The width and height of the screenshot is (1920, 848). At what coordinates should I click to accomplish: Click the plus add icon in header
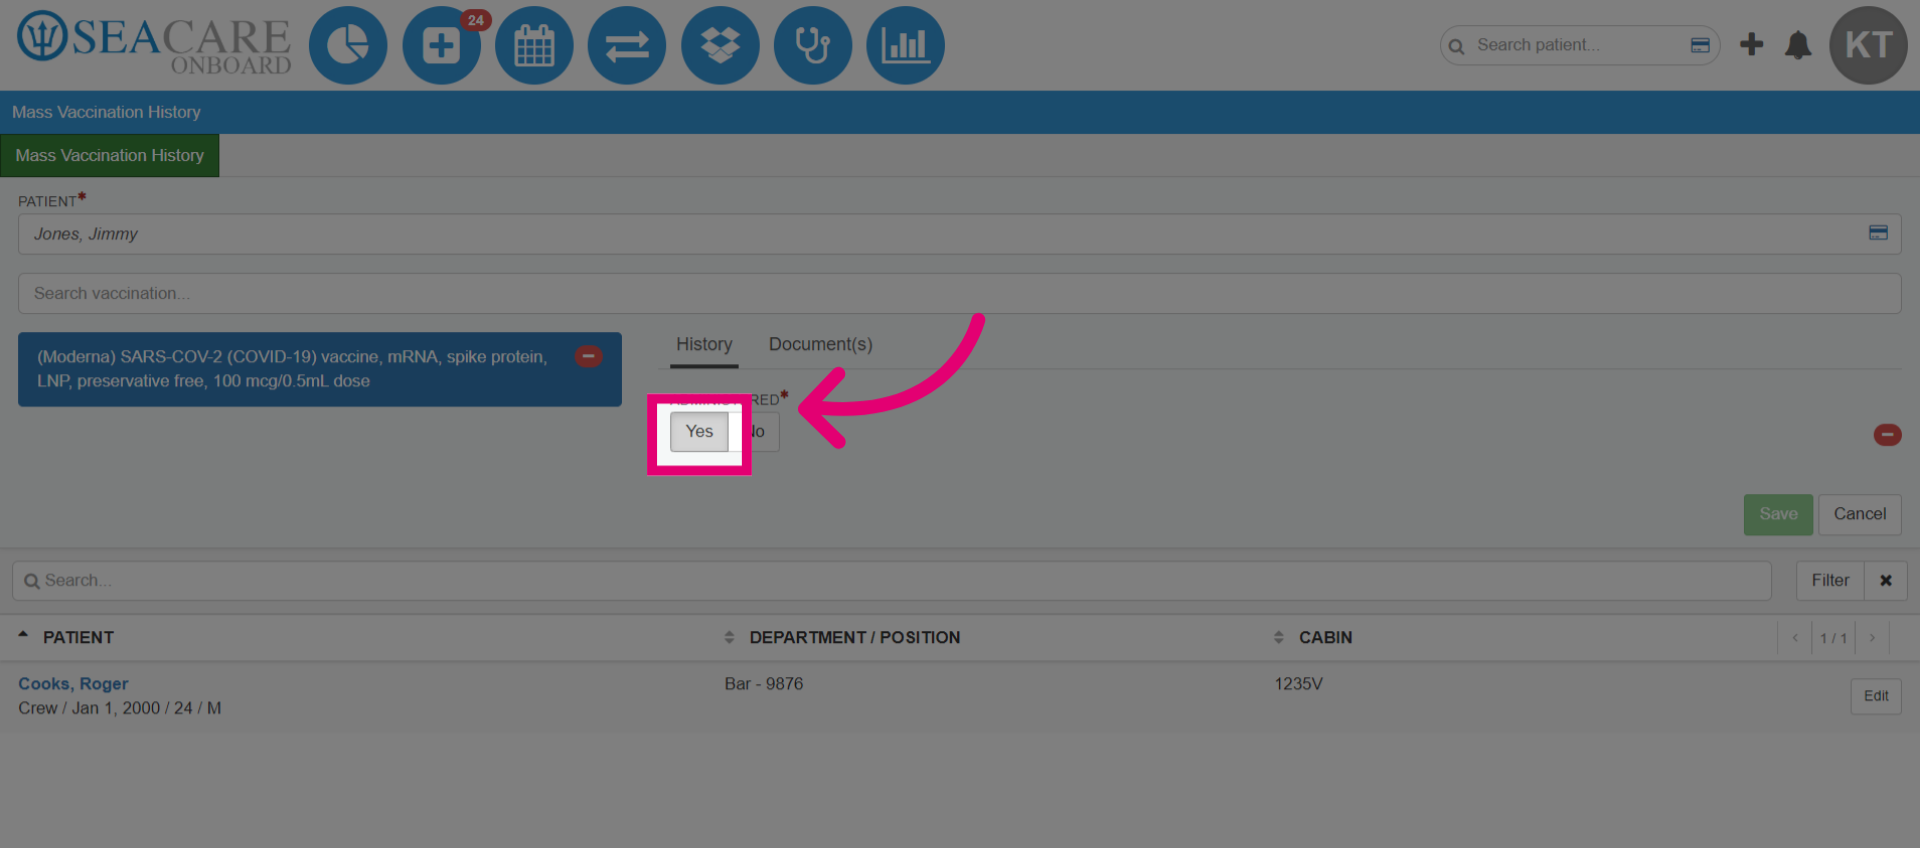click(1751, 44)
